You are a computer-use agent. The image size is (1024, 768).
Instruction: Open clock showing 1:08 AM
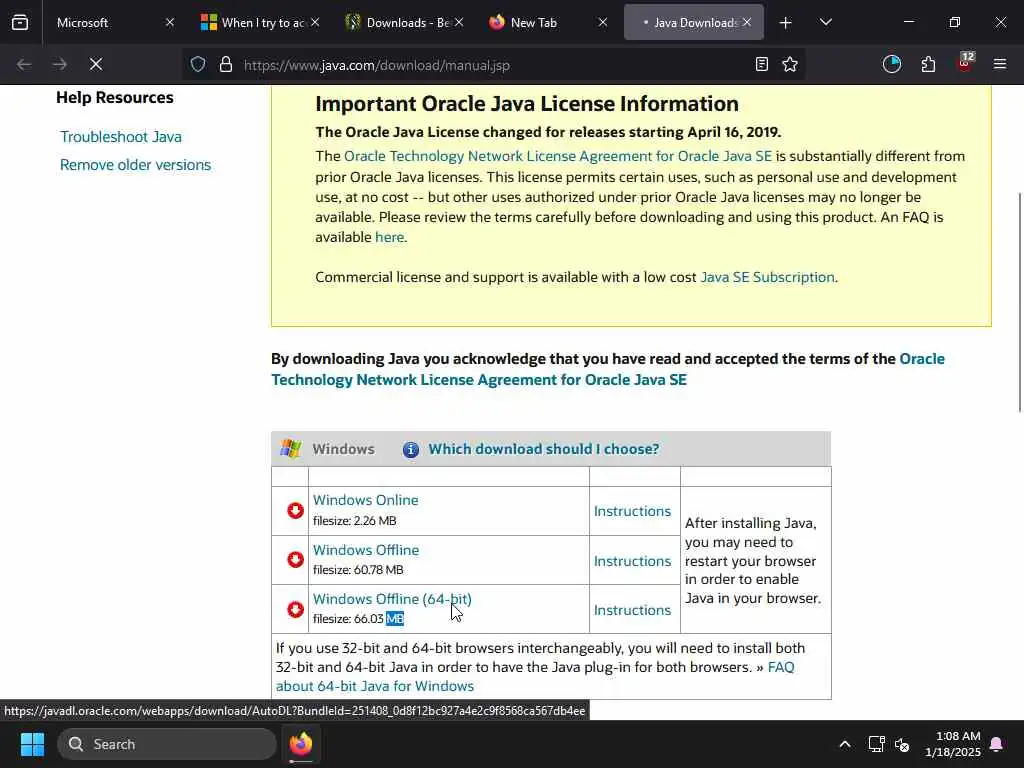pyautogui.click(x=953, y=744)
